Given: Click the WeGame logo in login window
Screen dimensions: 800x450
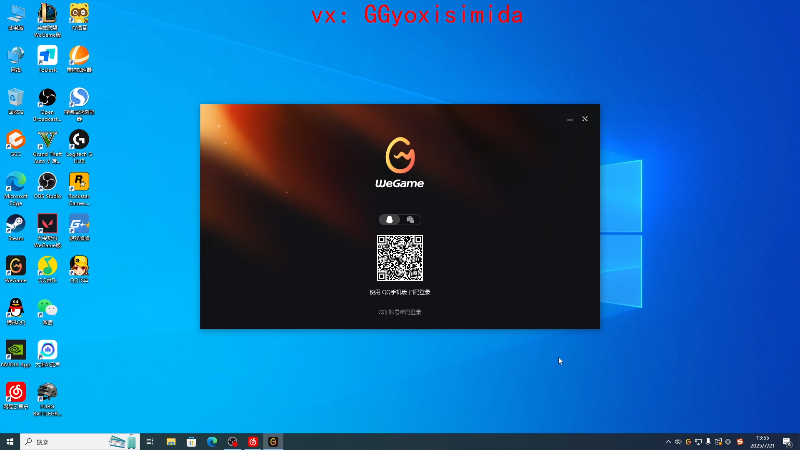Looking at the screenshot, I should click(x=399, y=162).
